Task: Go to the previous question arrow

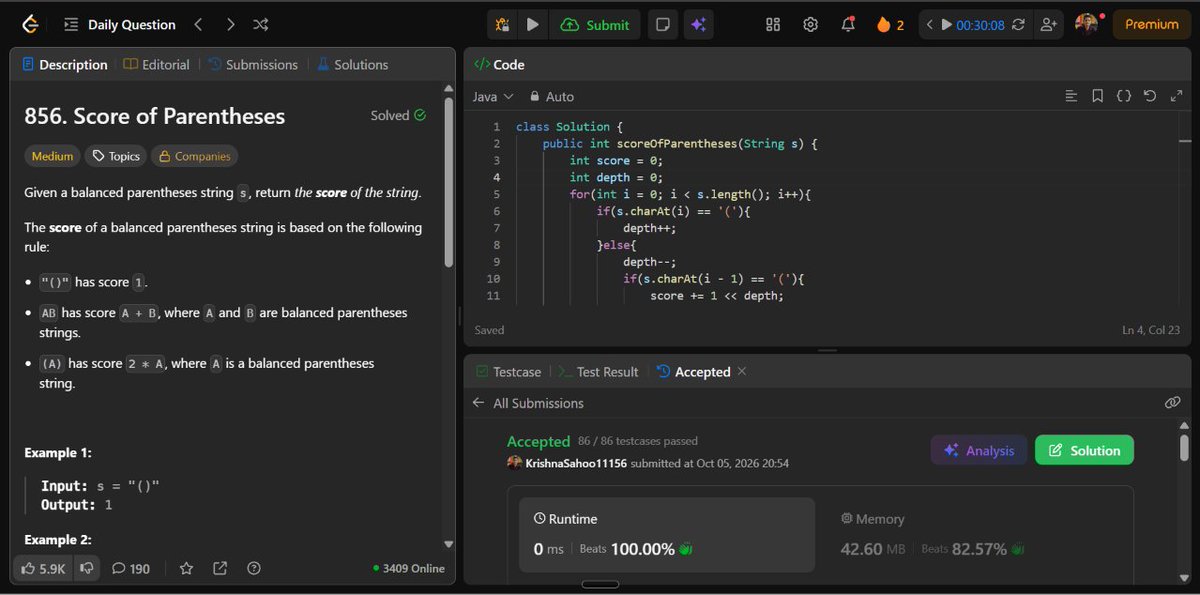Action: coord(198,24)
